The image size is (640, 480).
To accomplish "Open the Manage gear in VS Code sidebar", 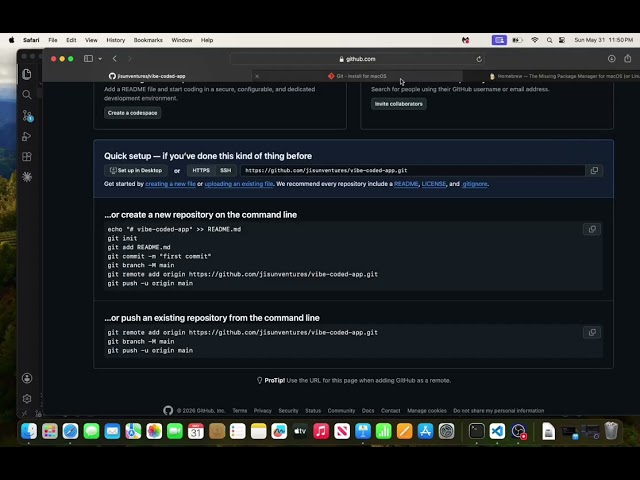I will [27, 398].
